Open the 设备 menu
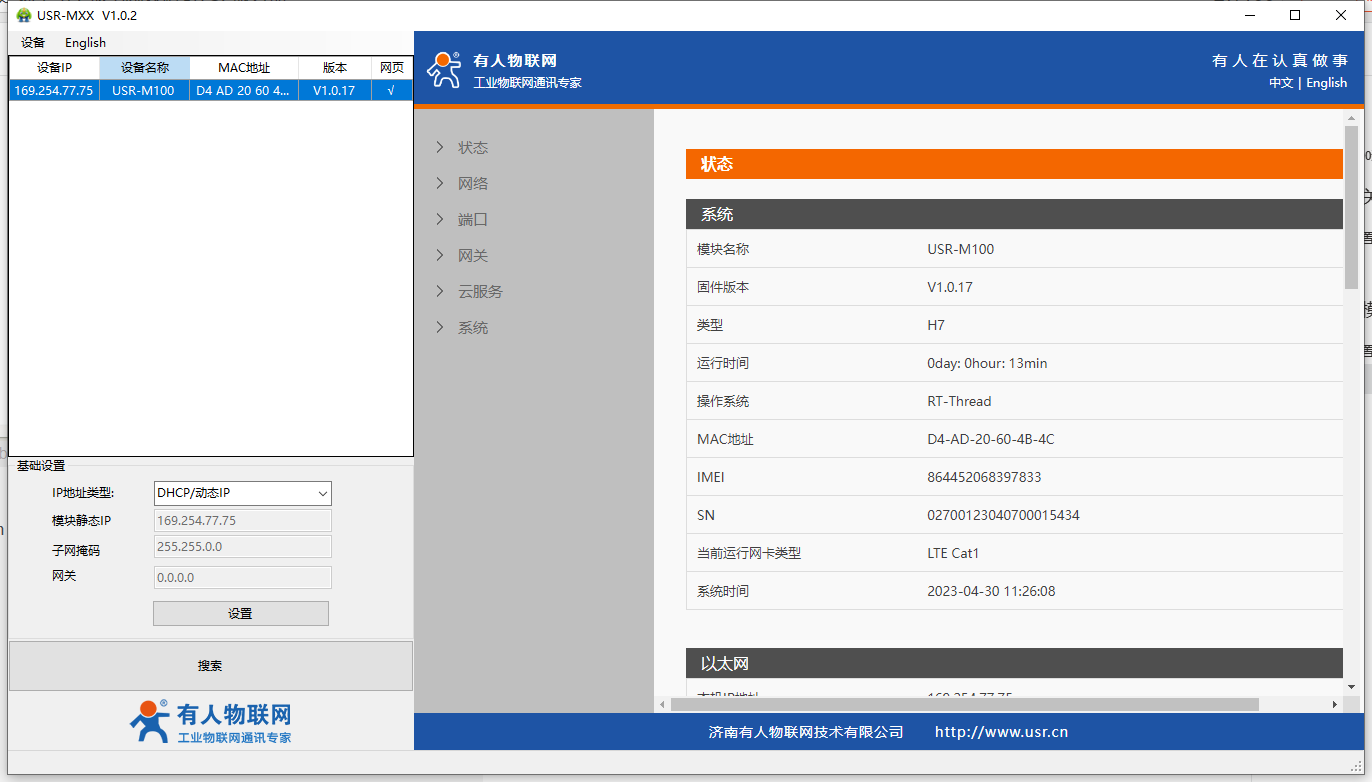The width and height of the screenshot is (1372, 782). tap(33, 43)
